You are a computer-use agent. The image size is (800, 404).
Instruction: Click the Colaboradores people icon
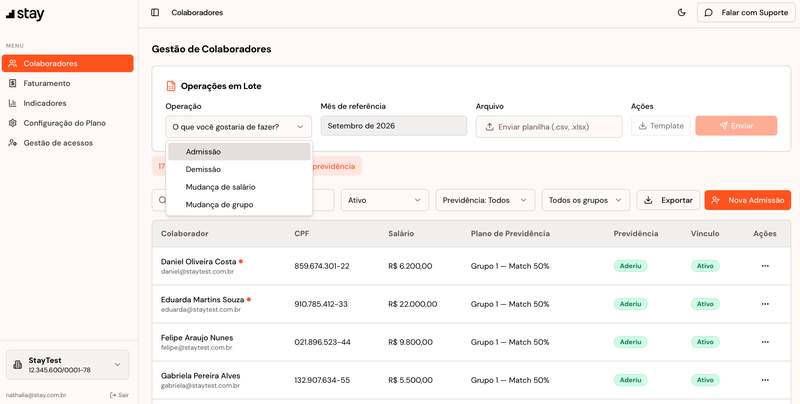[x=13, y=63]
